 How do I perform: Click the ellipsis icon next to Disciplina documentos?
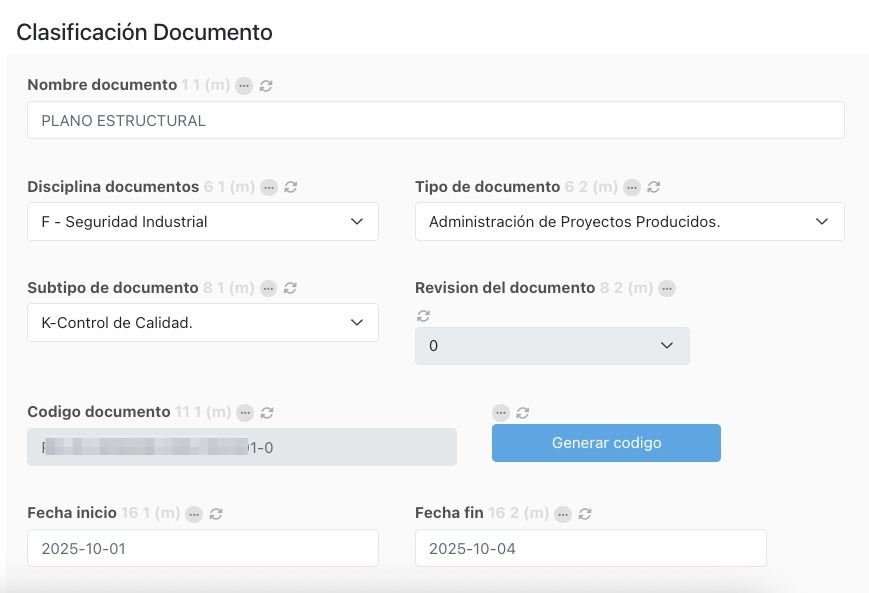[268, 187]
